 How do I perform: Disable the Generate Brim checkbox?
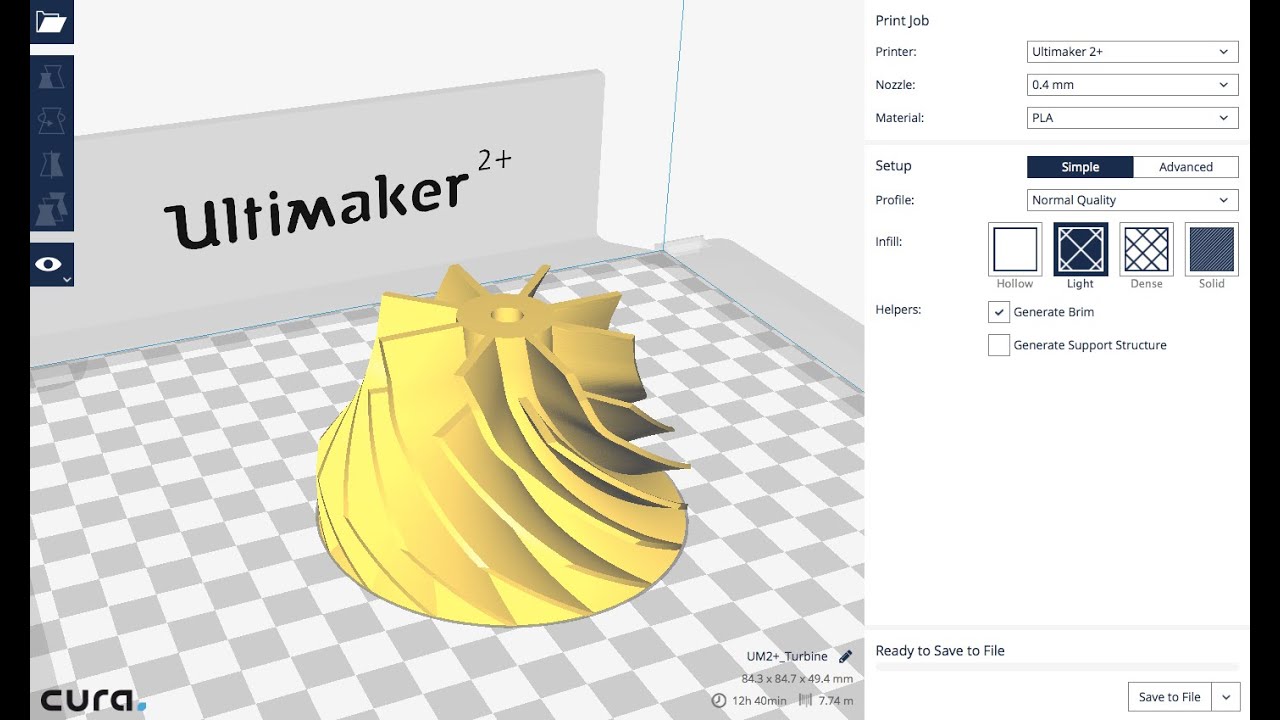coord(998,312)
